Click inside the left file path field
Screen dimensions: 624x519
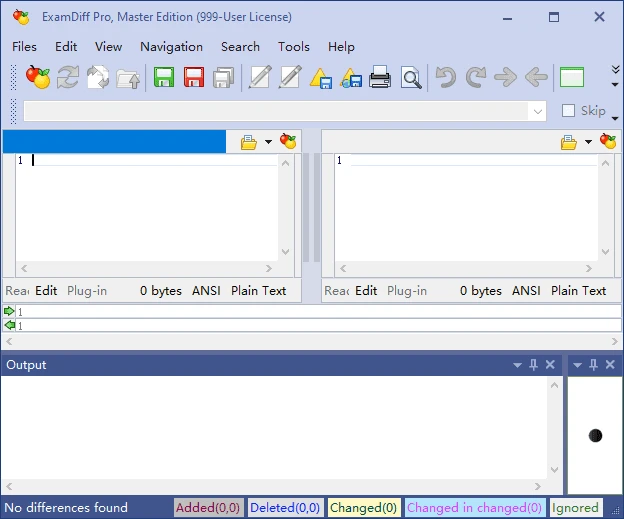point(115,142)
